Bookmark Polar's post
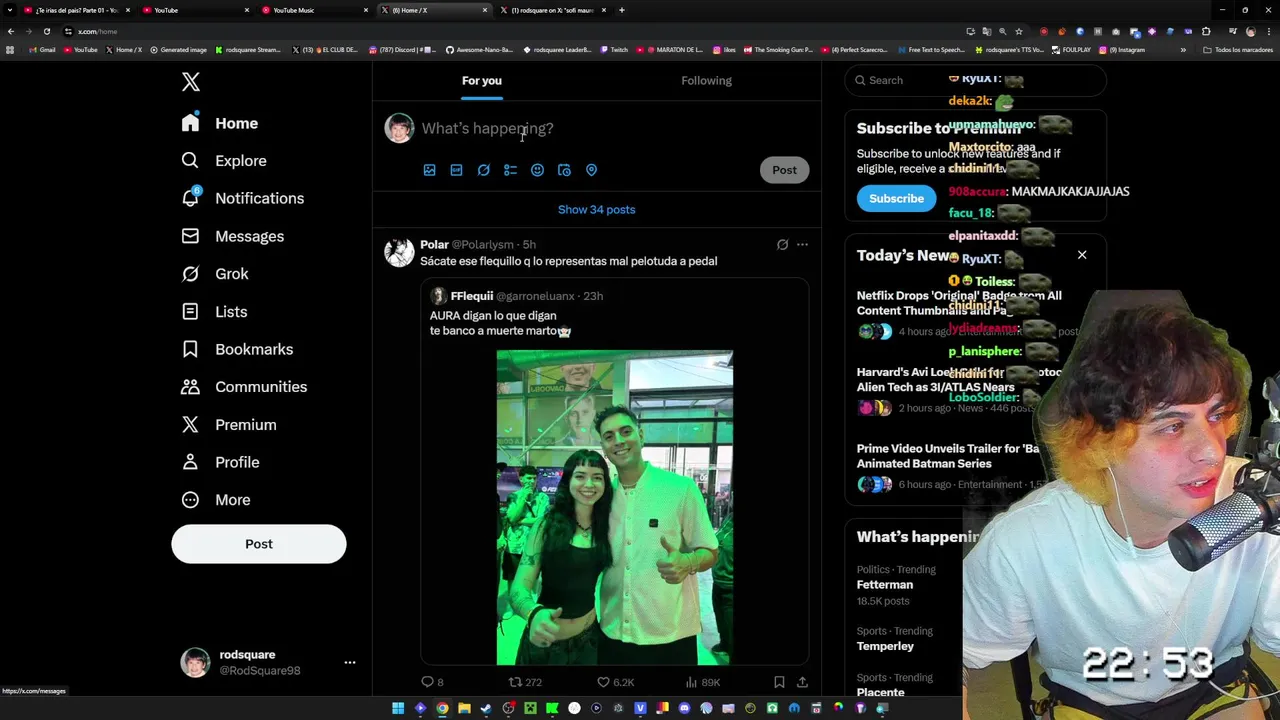The width and height of the screenshot is (1280, 720). [x=779, y=682]
